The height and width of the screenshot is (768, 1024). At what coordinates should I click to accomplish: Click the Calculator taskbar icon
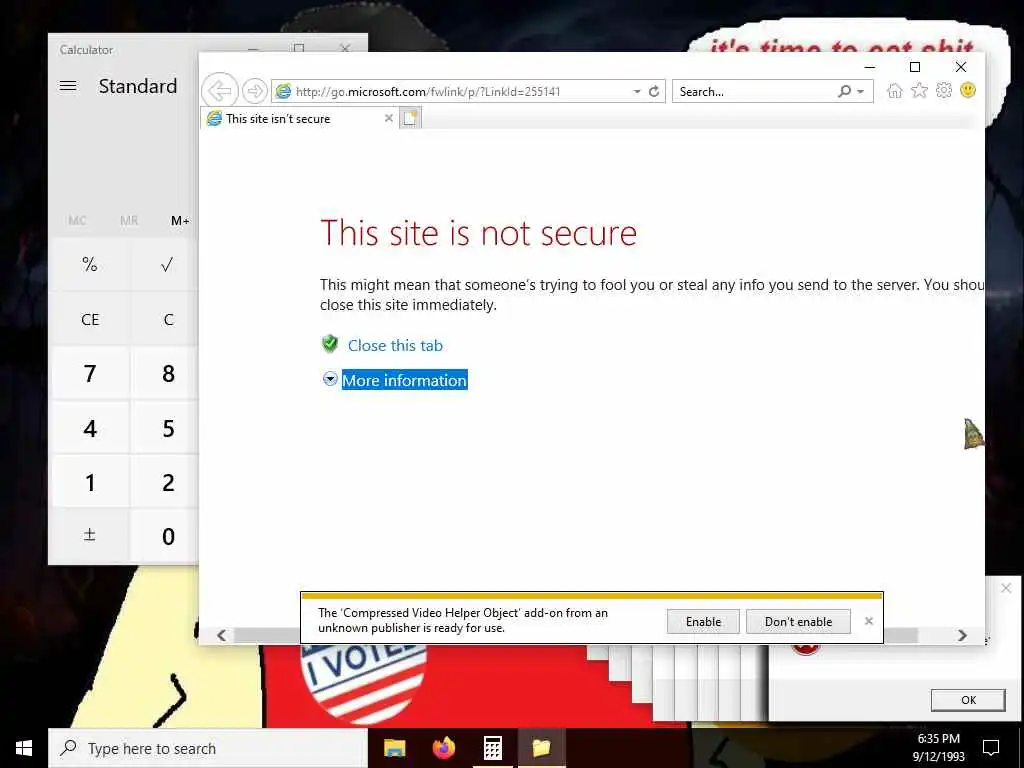(x=493, y=748)
